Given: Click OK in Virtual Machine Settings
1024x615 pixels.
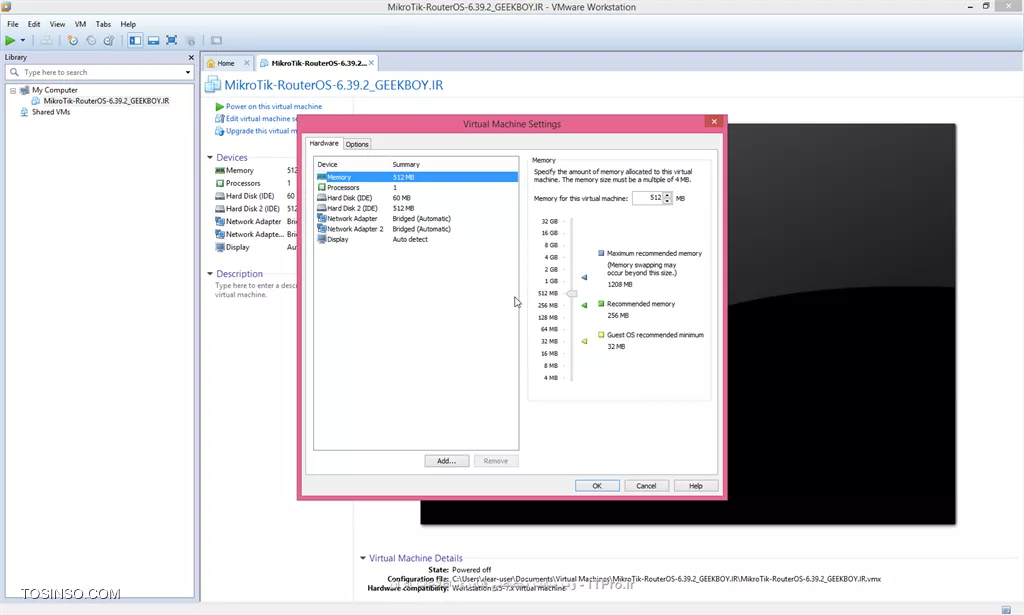Looking at the screenshot, I should tap(597, 485).
